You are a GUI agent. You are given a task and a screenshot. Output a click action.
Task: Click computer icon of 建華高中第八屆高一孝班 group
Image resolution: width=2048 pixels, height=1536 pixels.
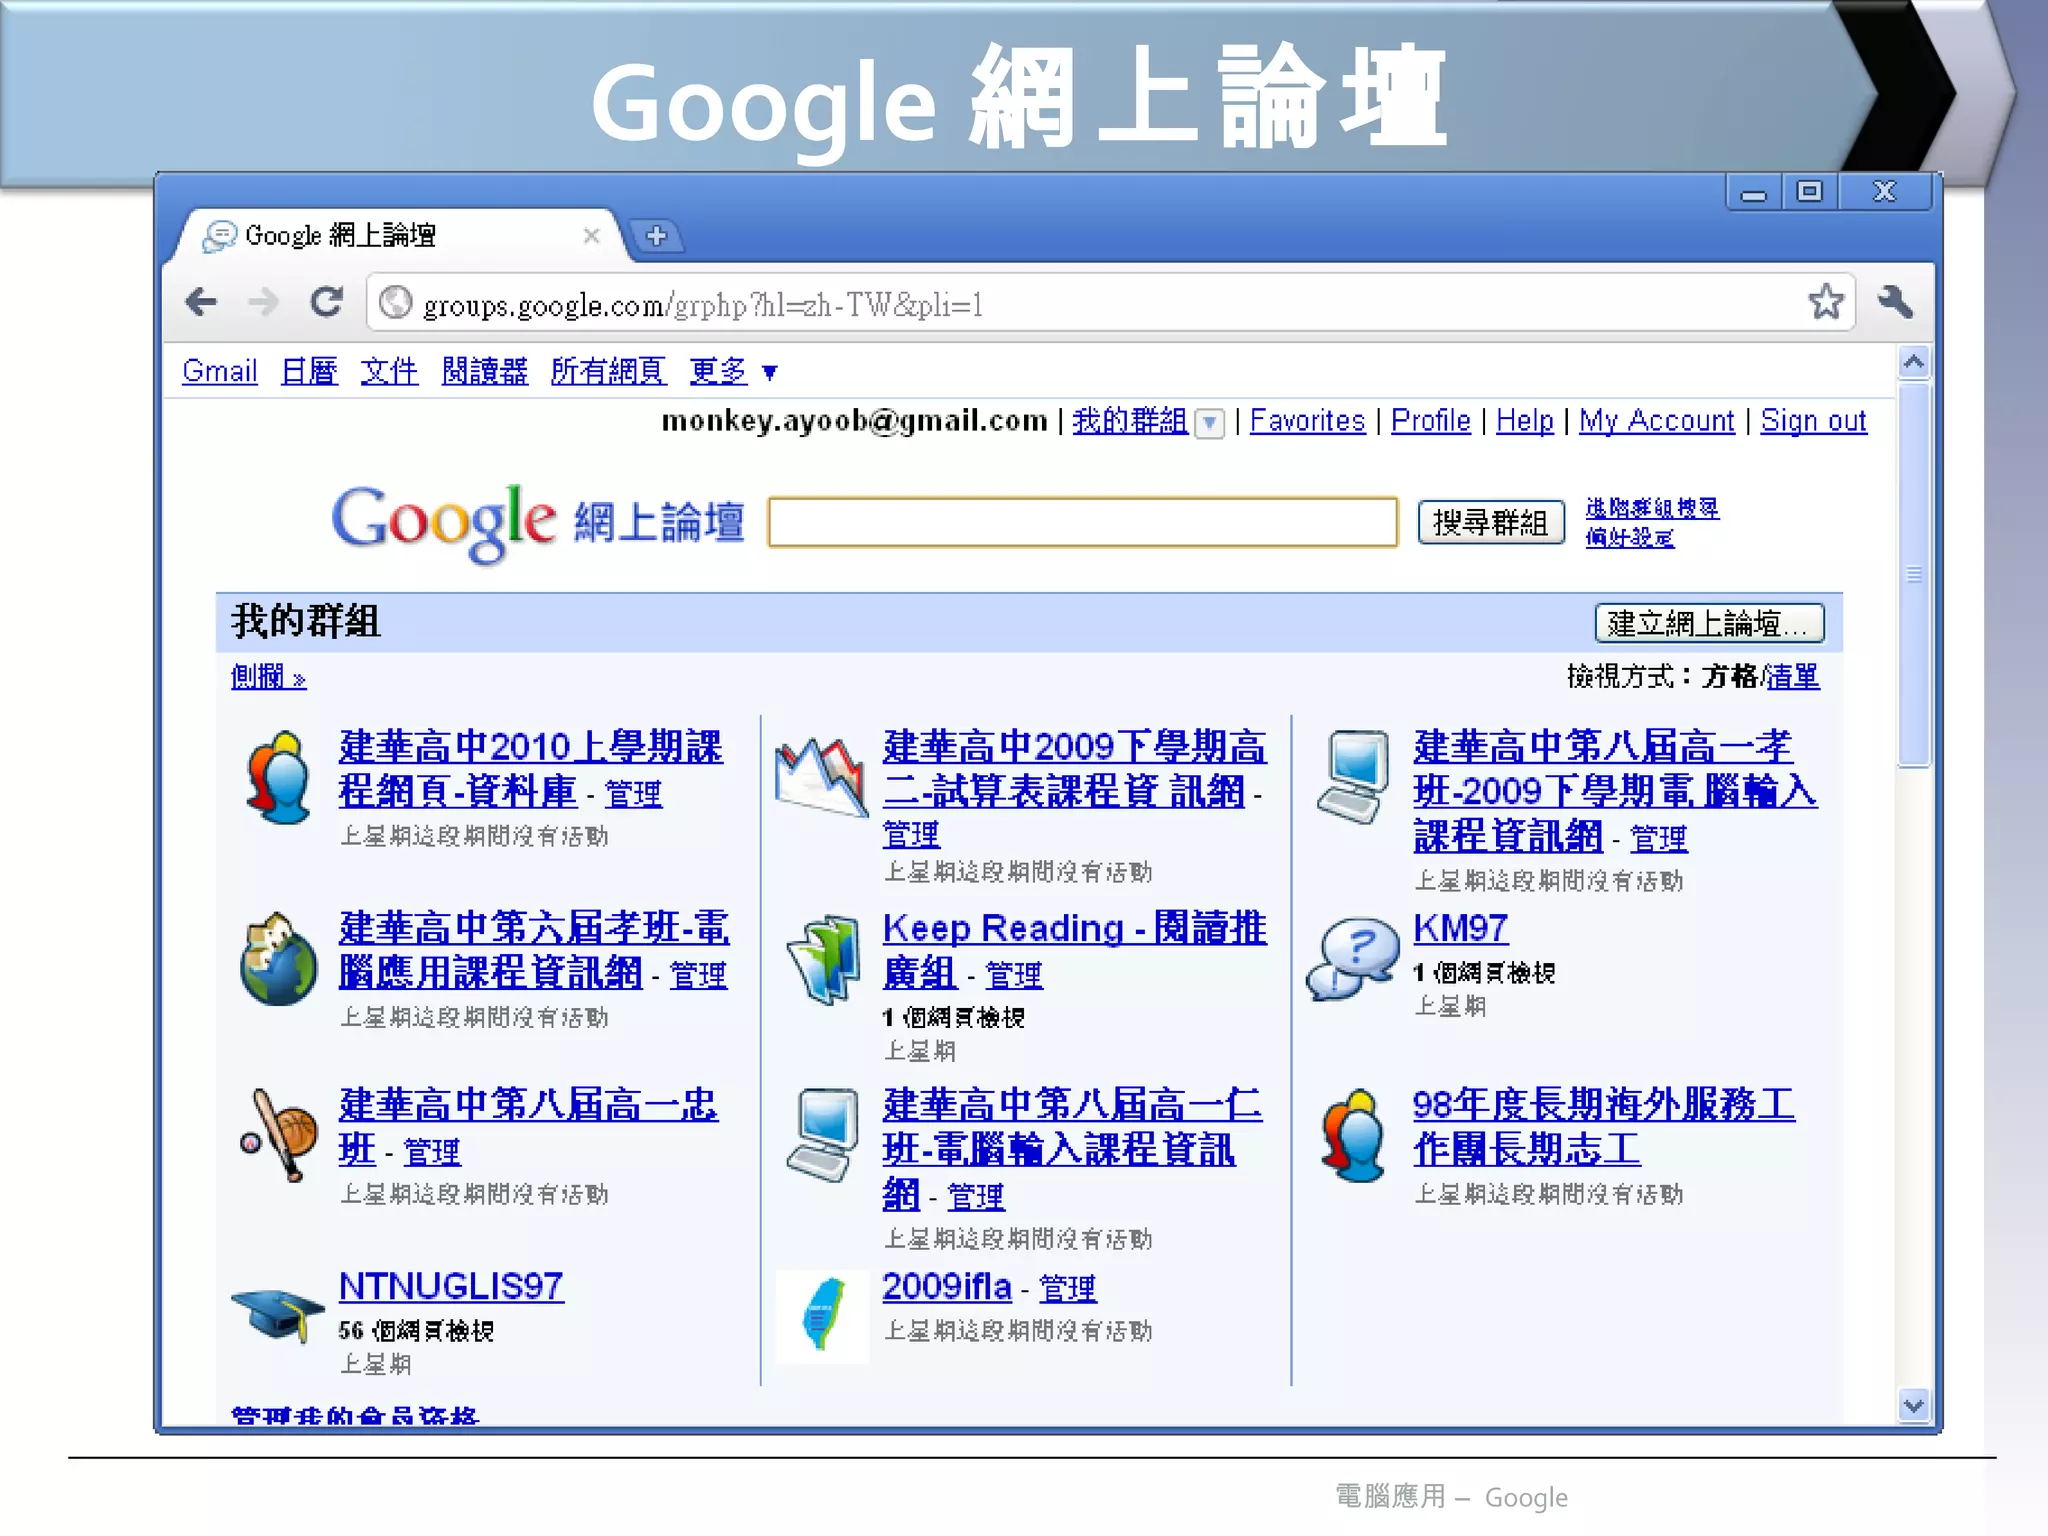coord(1355,776)
